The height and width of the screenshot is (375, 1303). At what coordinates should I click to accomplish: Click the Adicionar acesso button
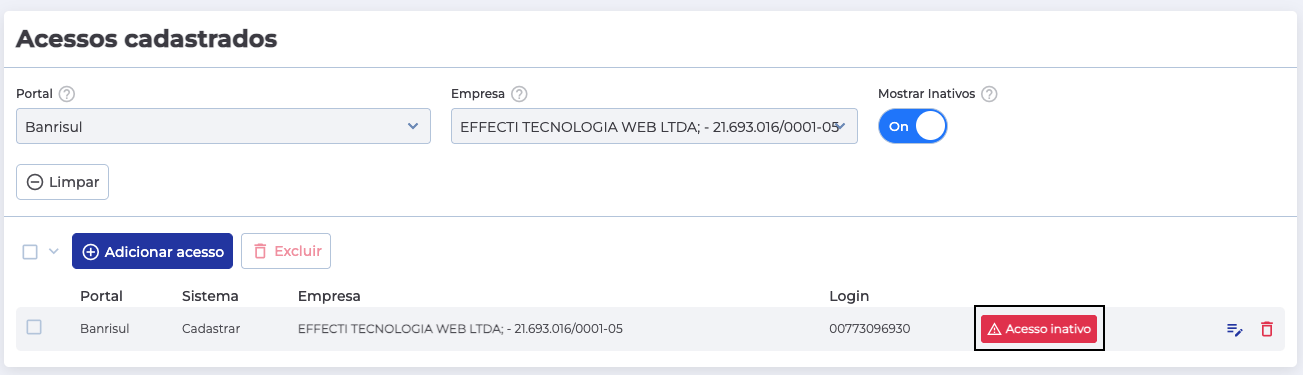[x=152, y=252]
